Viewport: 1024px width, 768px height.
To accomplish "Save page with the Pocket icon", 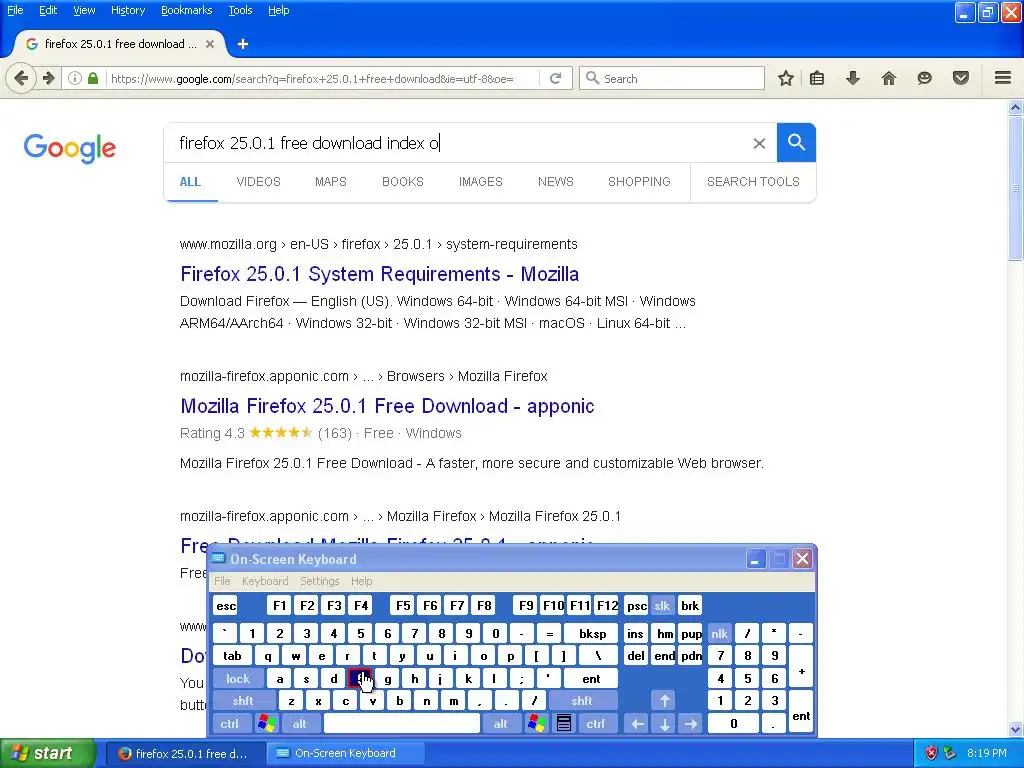I will (x=961, y=78).
